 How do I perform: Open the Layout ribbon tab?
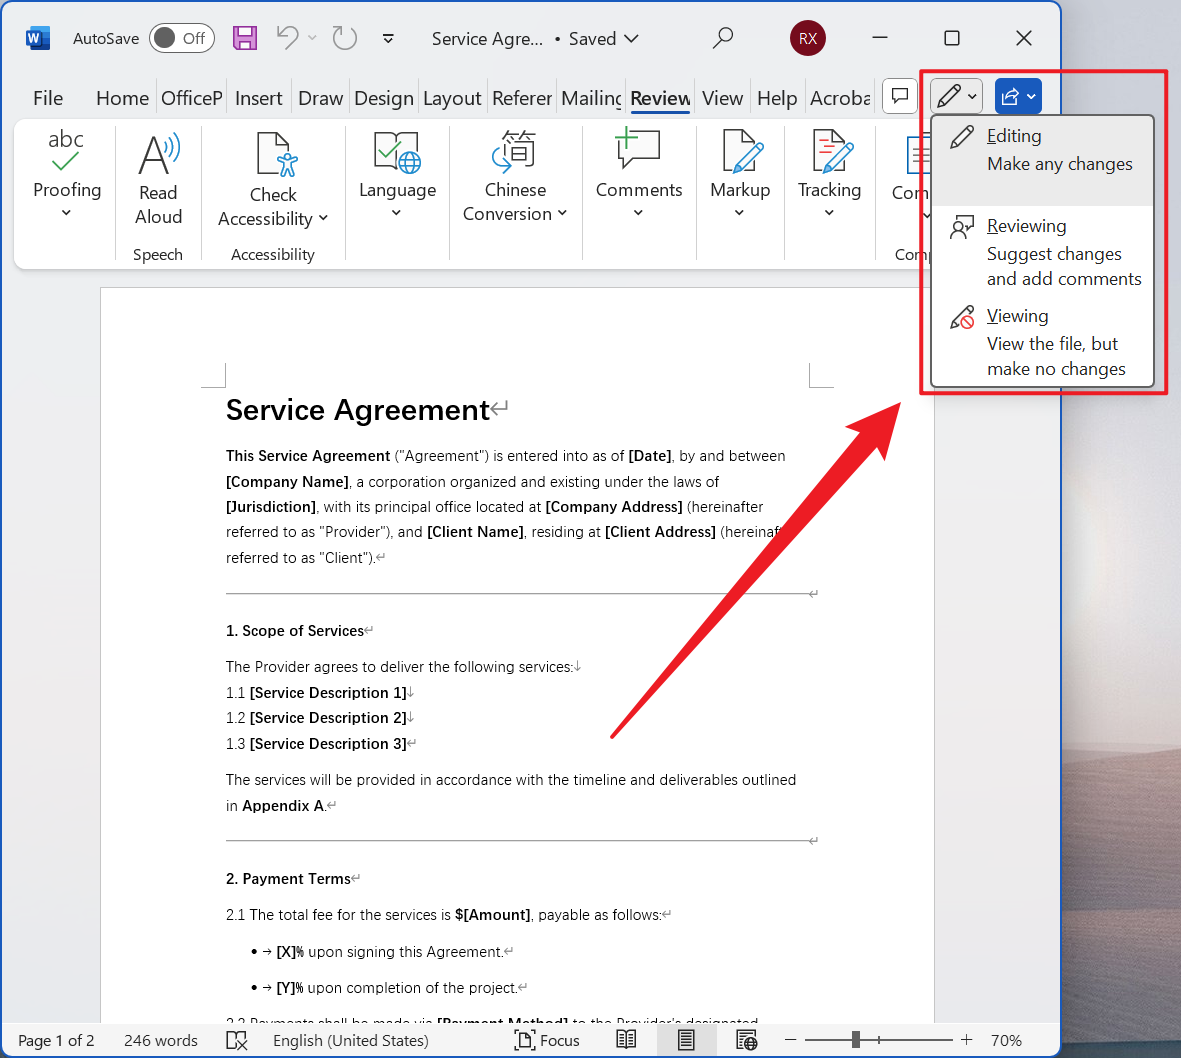point(452,98)
